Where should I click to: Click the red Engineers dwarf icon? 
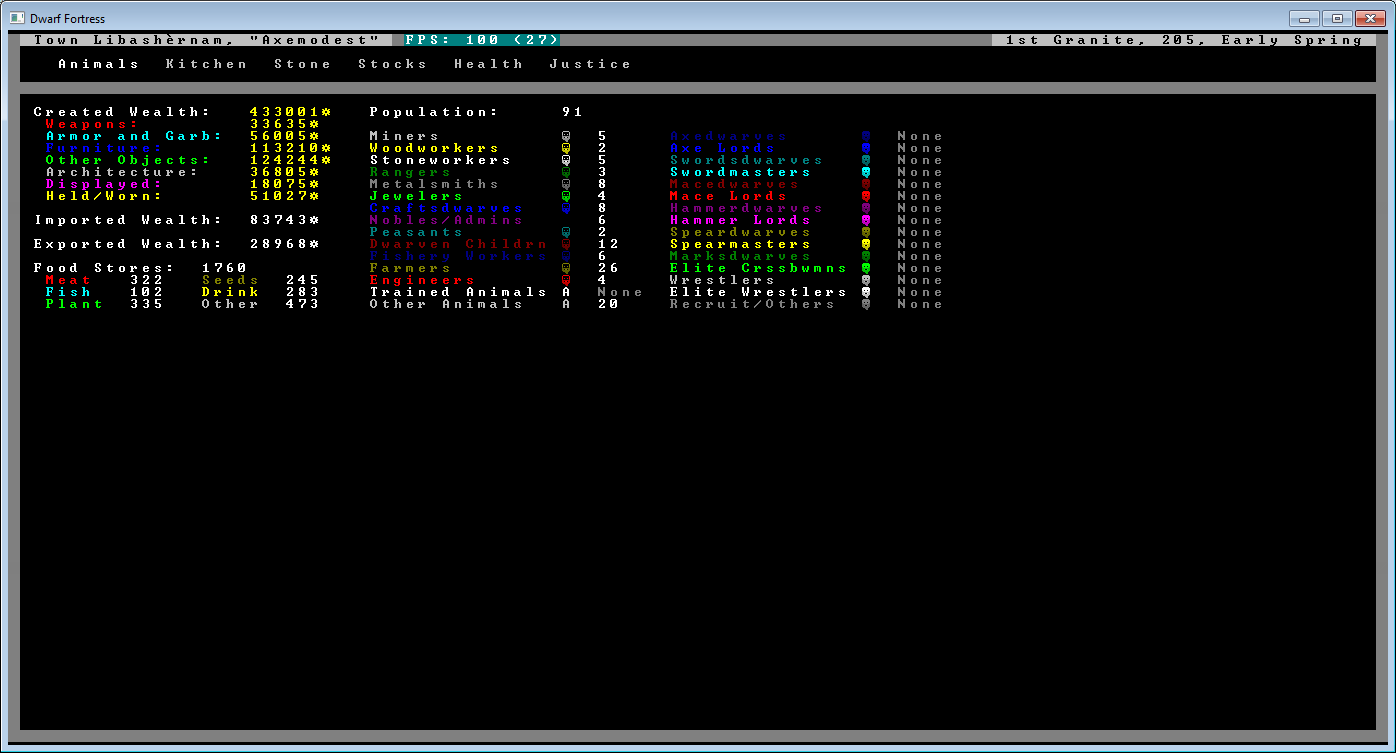click(566, 280)
